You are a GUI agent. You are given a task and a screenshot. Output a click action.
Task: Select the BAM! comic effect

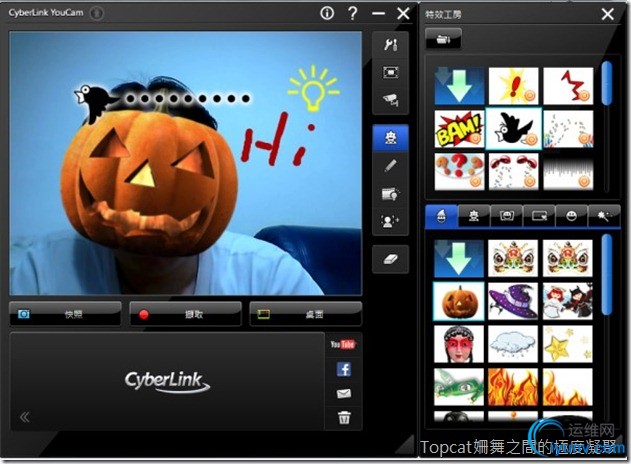(x=459, y=129)
